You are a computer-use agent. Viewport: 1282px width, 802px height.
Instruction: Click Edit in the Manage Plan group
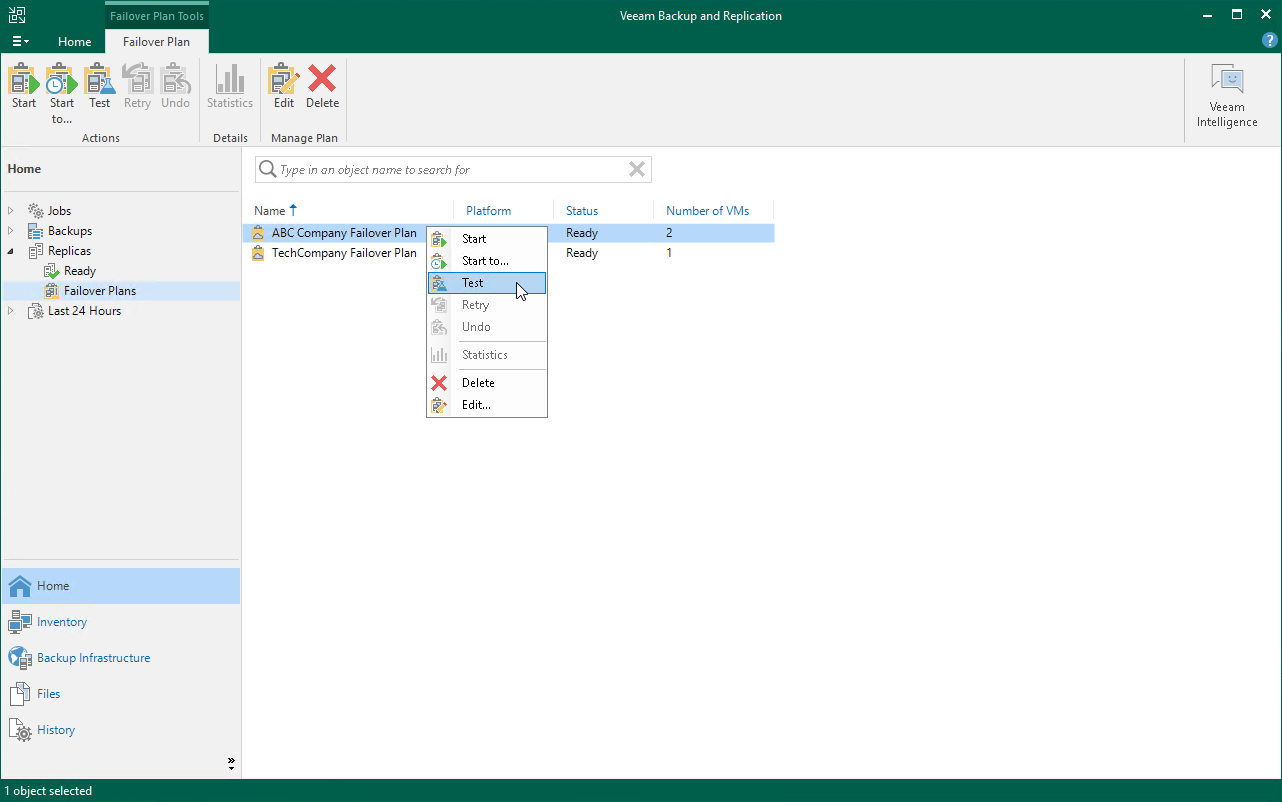click(x=283, y=90)
